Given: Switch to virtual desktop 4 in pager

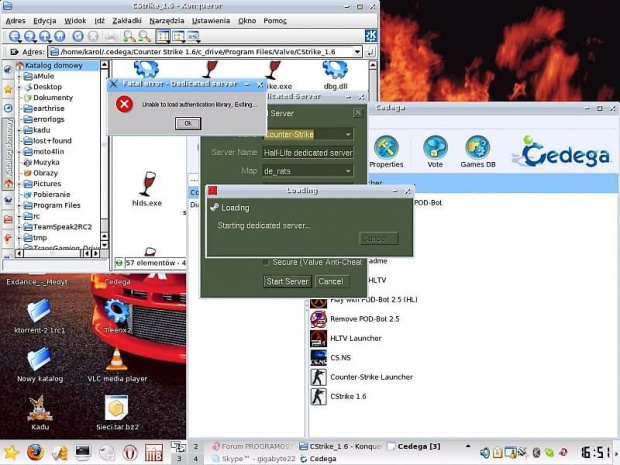Looking at the screenshot, I should click(195, 459).
